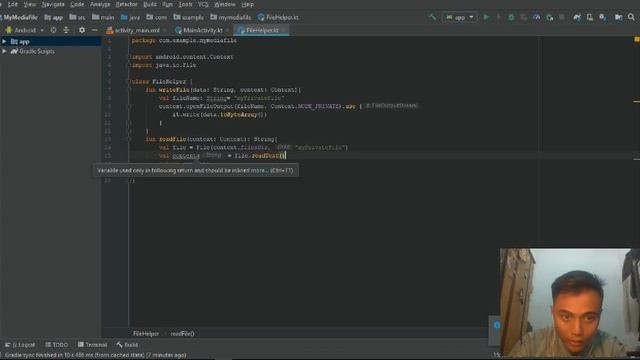
Task: Start debugging with the Debug bug icon
Action: pos(511,17)
